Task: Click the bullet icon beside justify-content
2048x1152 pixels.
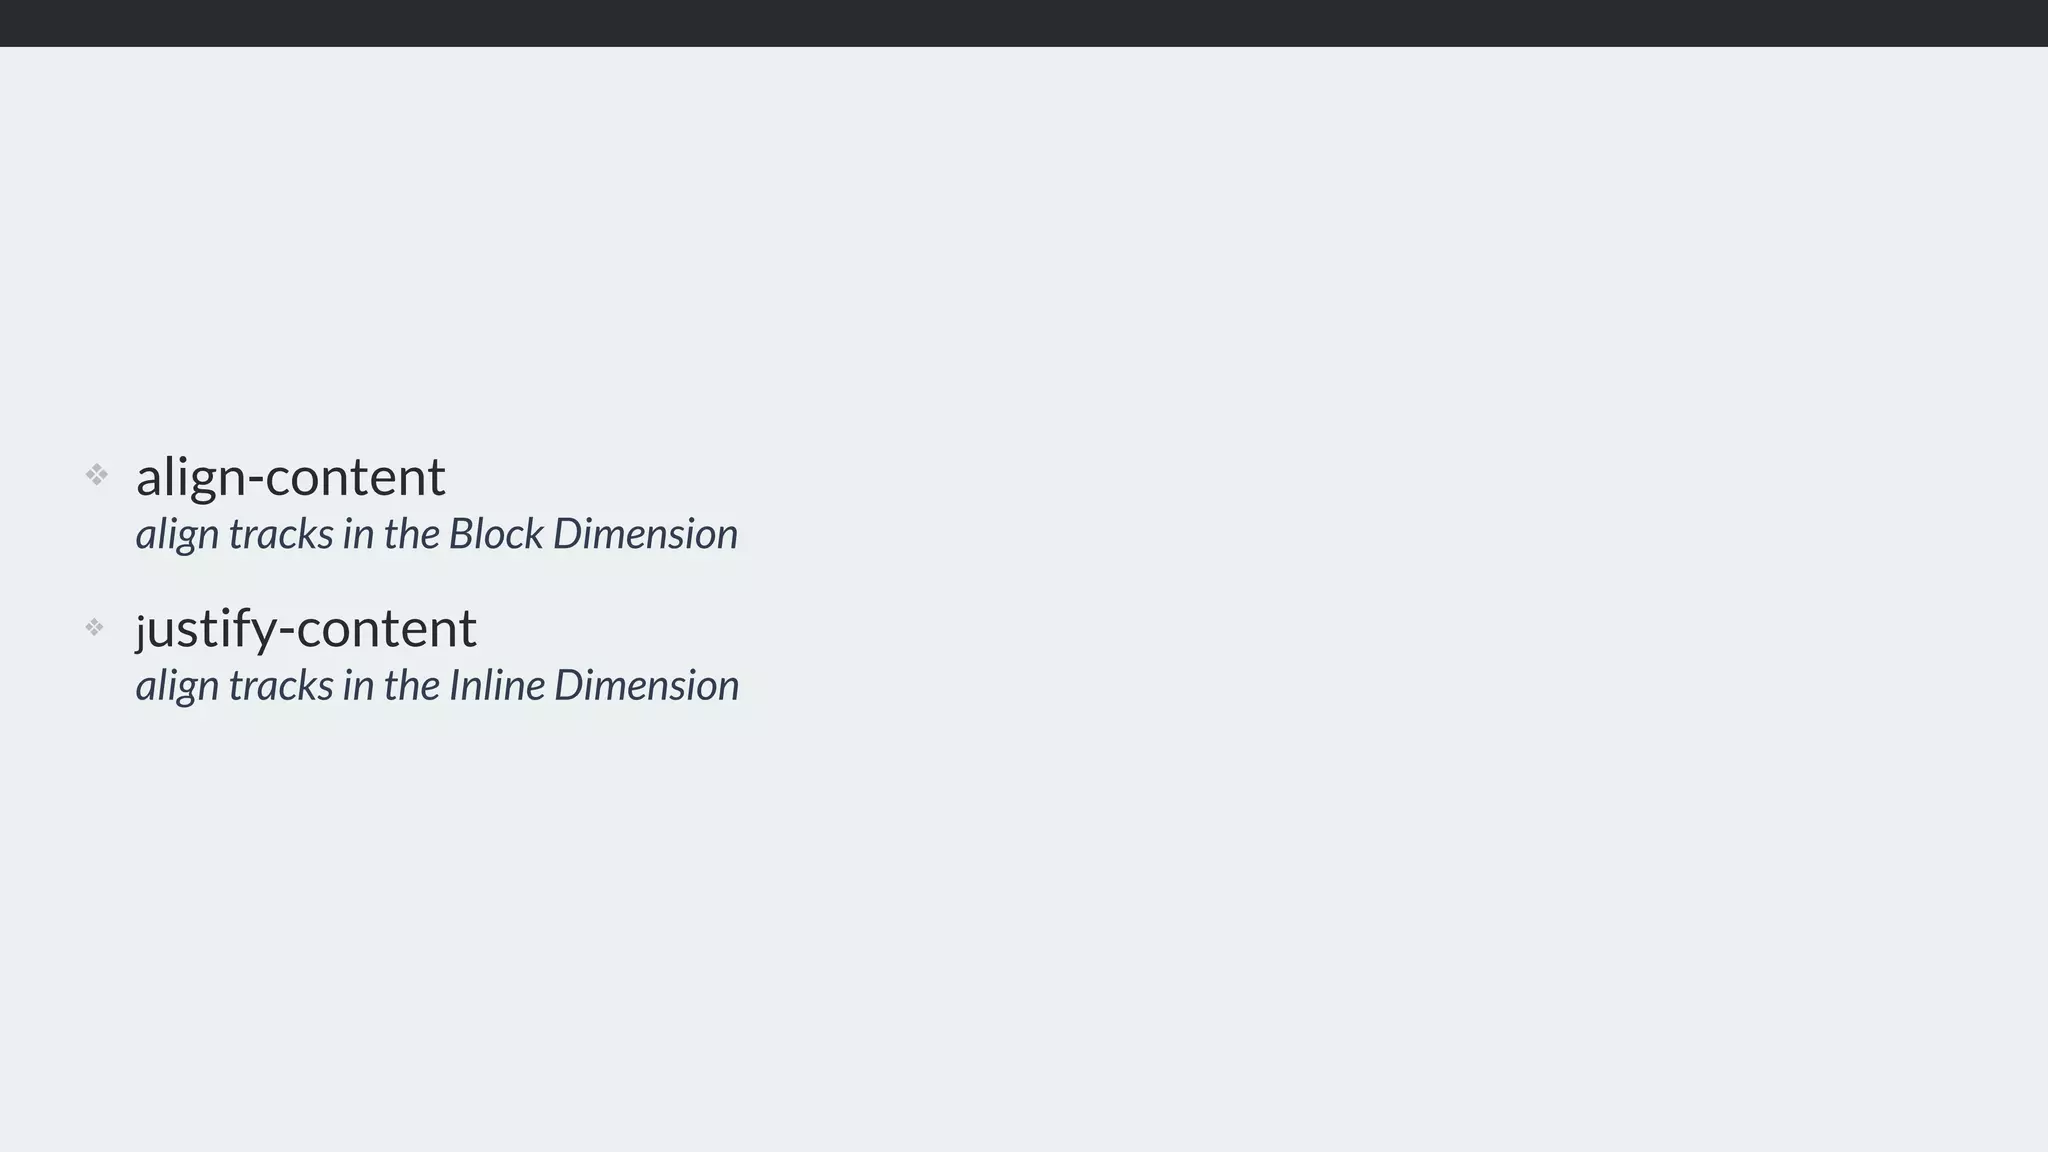Action: (94, 627)
